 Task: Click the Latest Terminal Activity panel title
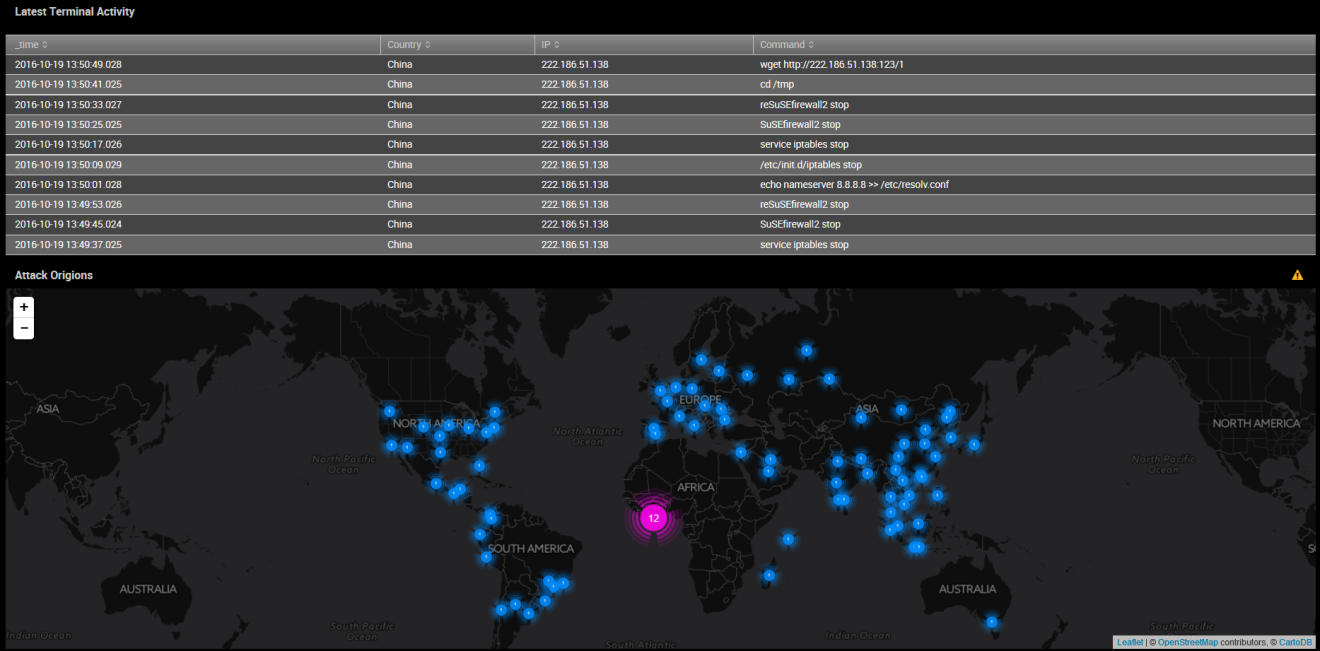(74, 12)
